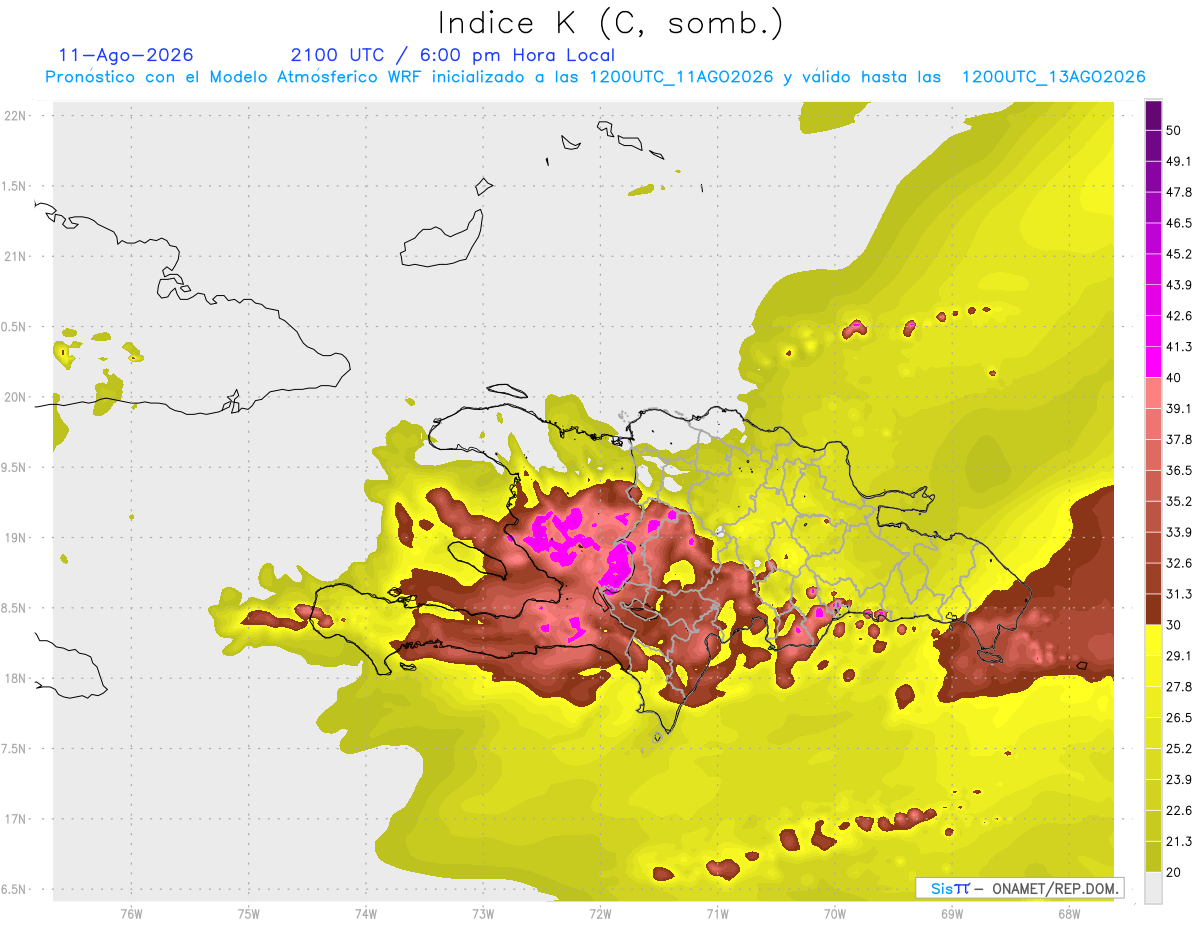Viewport: 1200px width, 927px height.
Task: Click legend value 29.1
Action: click(x=1179, y=655)
